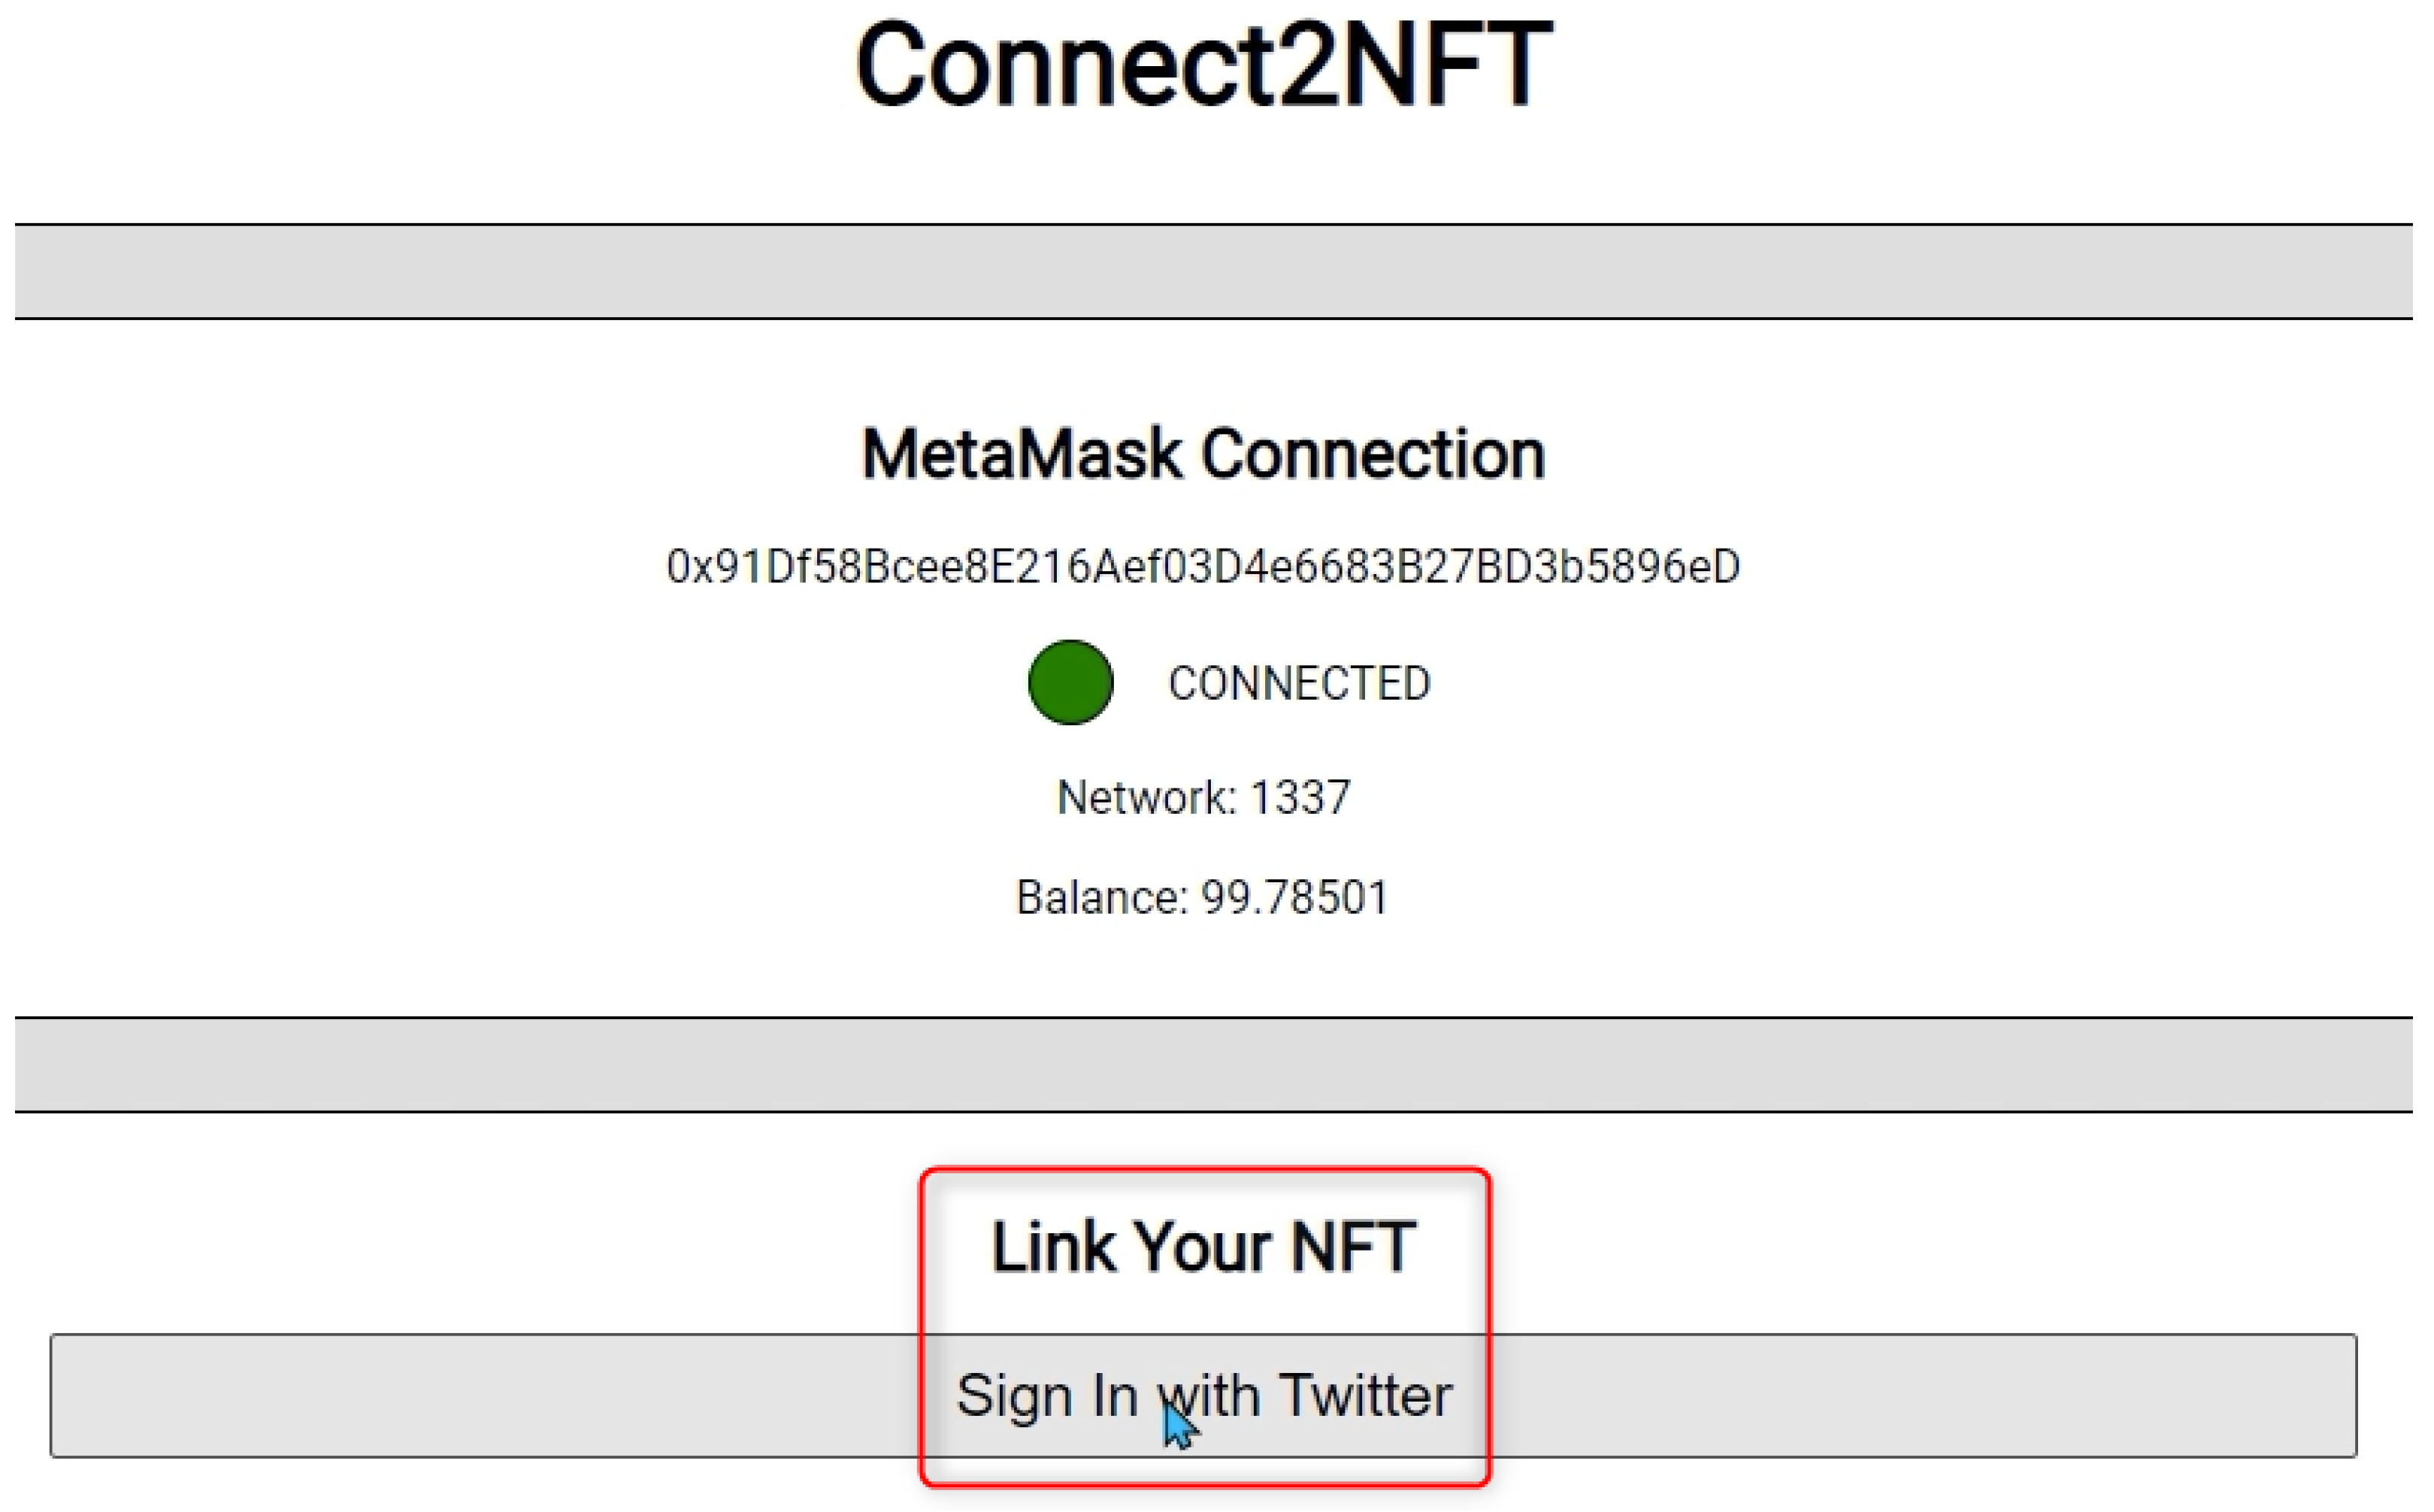This screenshot has height=1512, width=2434.
Task: Click the gray divider bar under the title
Action: coord(1203,271)
